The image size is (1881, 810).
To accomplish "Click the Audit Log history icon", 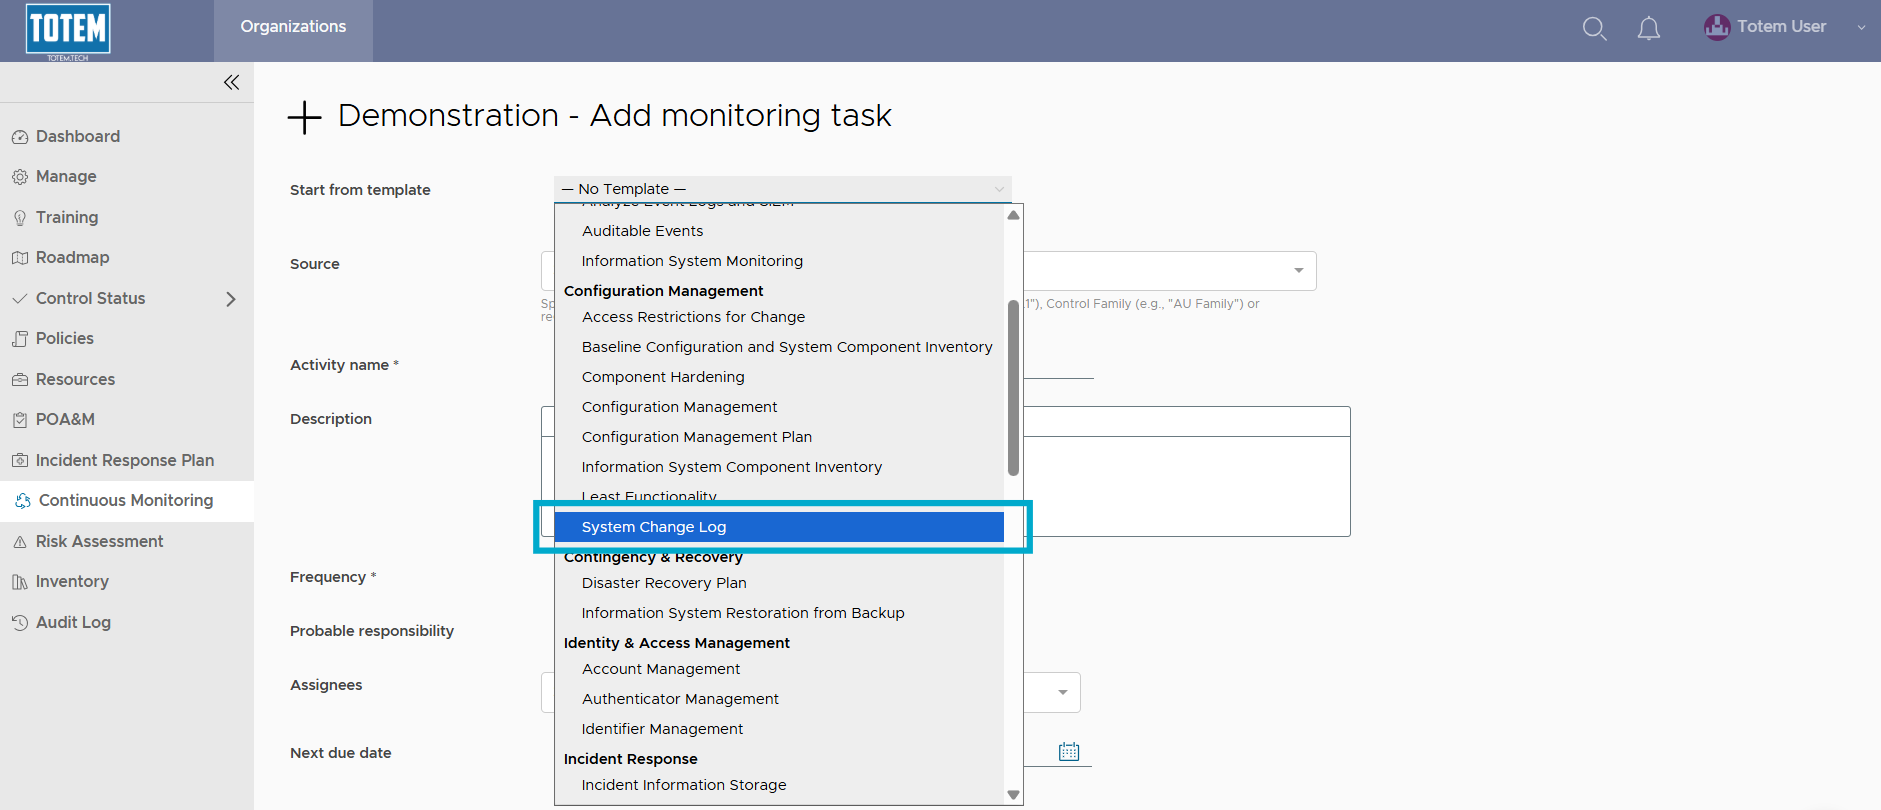I will click(x=20, y=623).
